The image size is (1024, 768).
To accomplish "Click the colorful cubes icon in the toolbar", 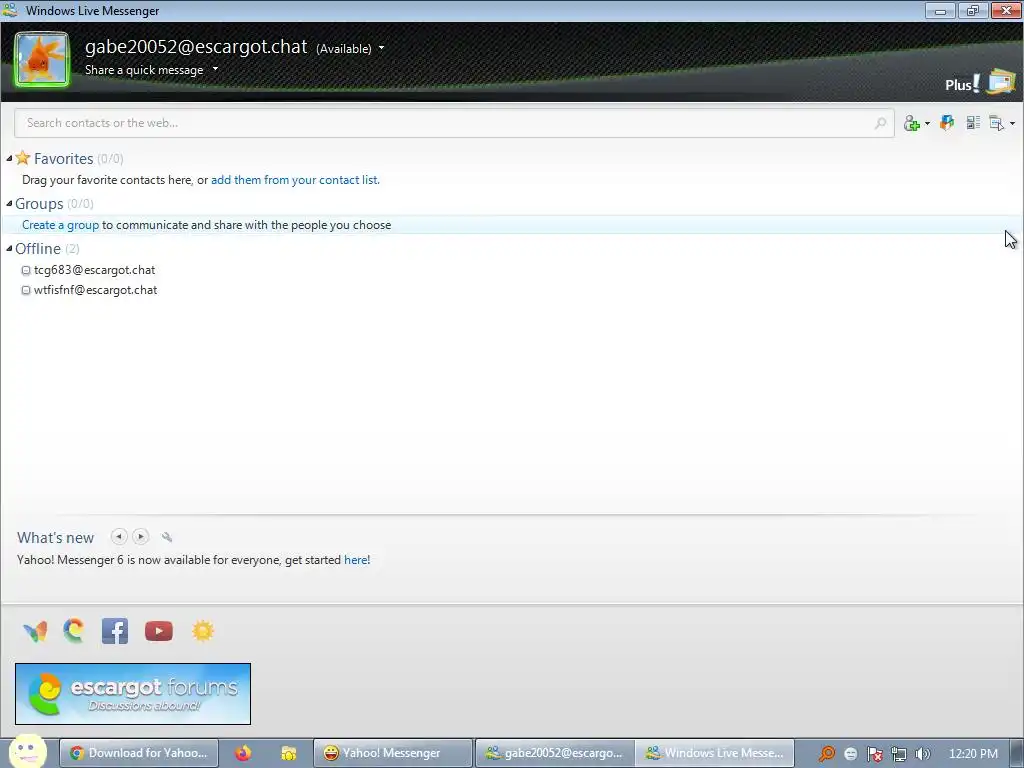I will [947, 122].
